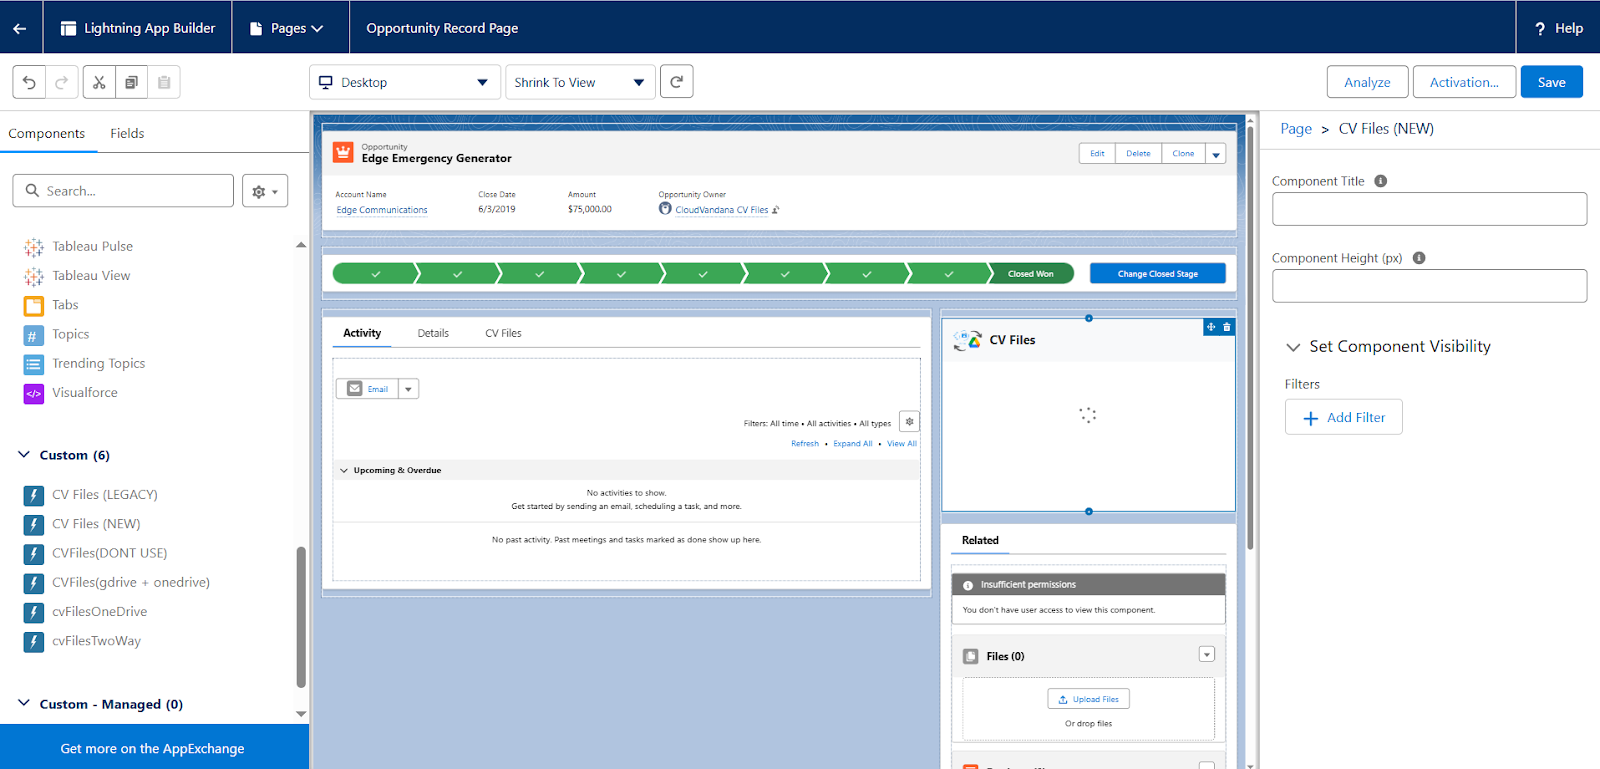Click the Closed Won stage in path
The image size is (1600, 769).
1031,273
